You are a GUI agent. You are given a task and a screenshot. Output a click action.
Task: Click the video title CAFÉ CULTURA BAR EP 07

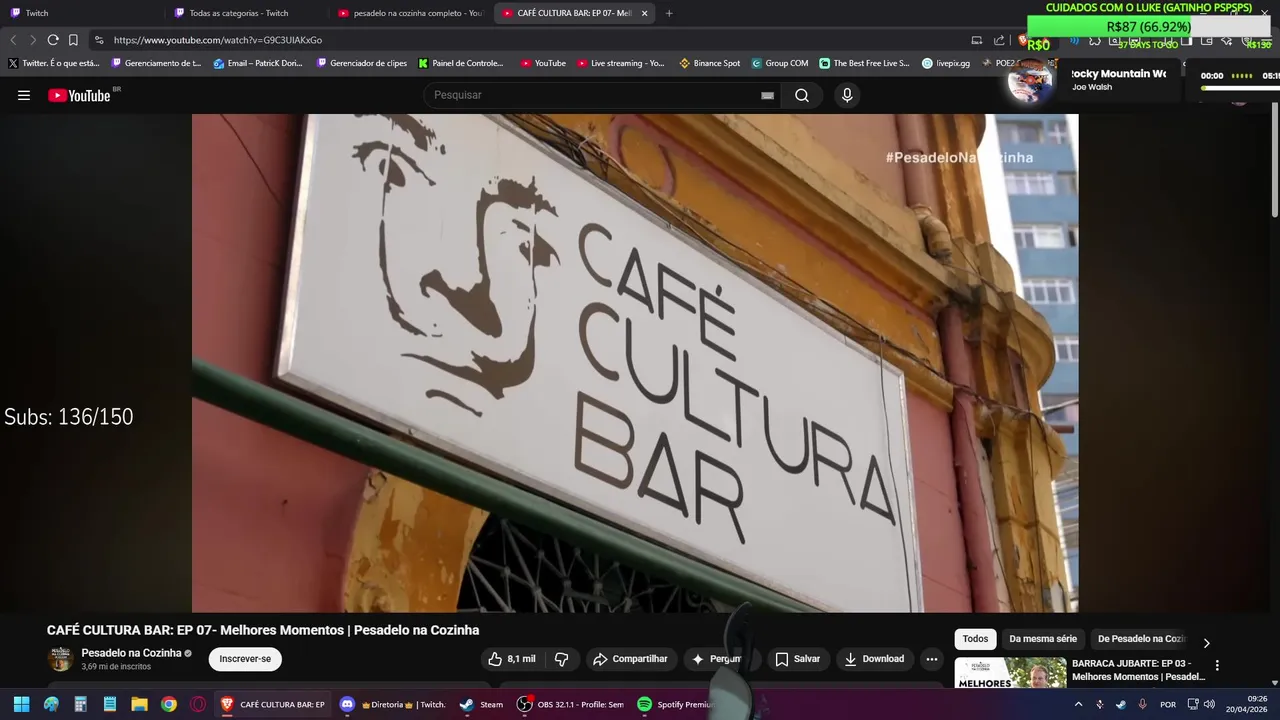point(263,630)
